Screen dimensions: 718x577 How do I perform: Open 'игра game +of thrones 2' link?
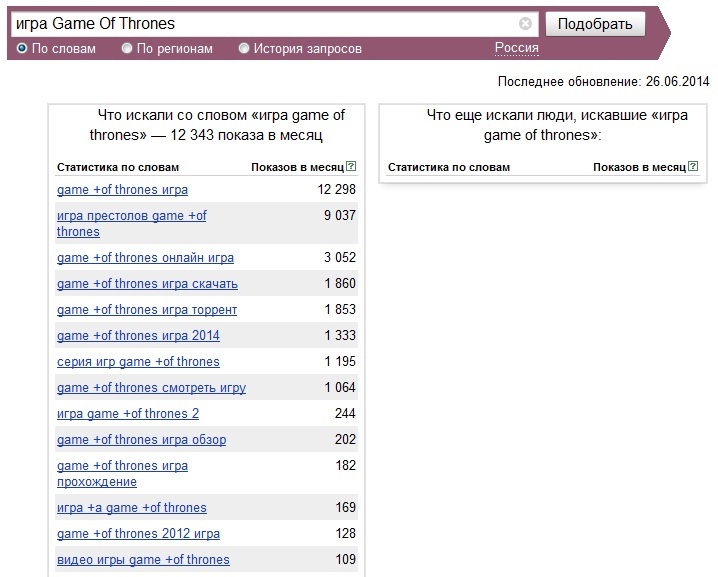tap(128, 414)
